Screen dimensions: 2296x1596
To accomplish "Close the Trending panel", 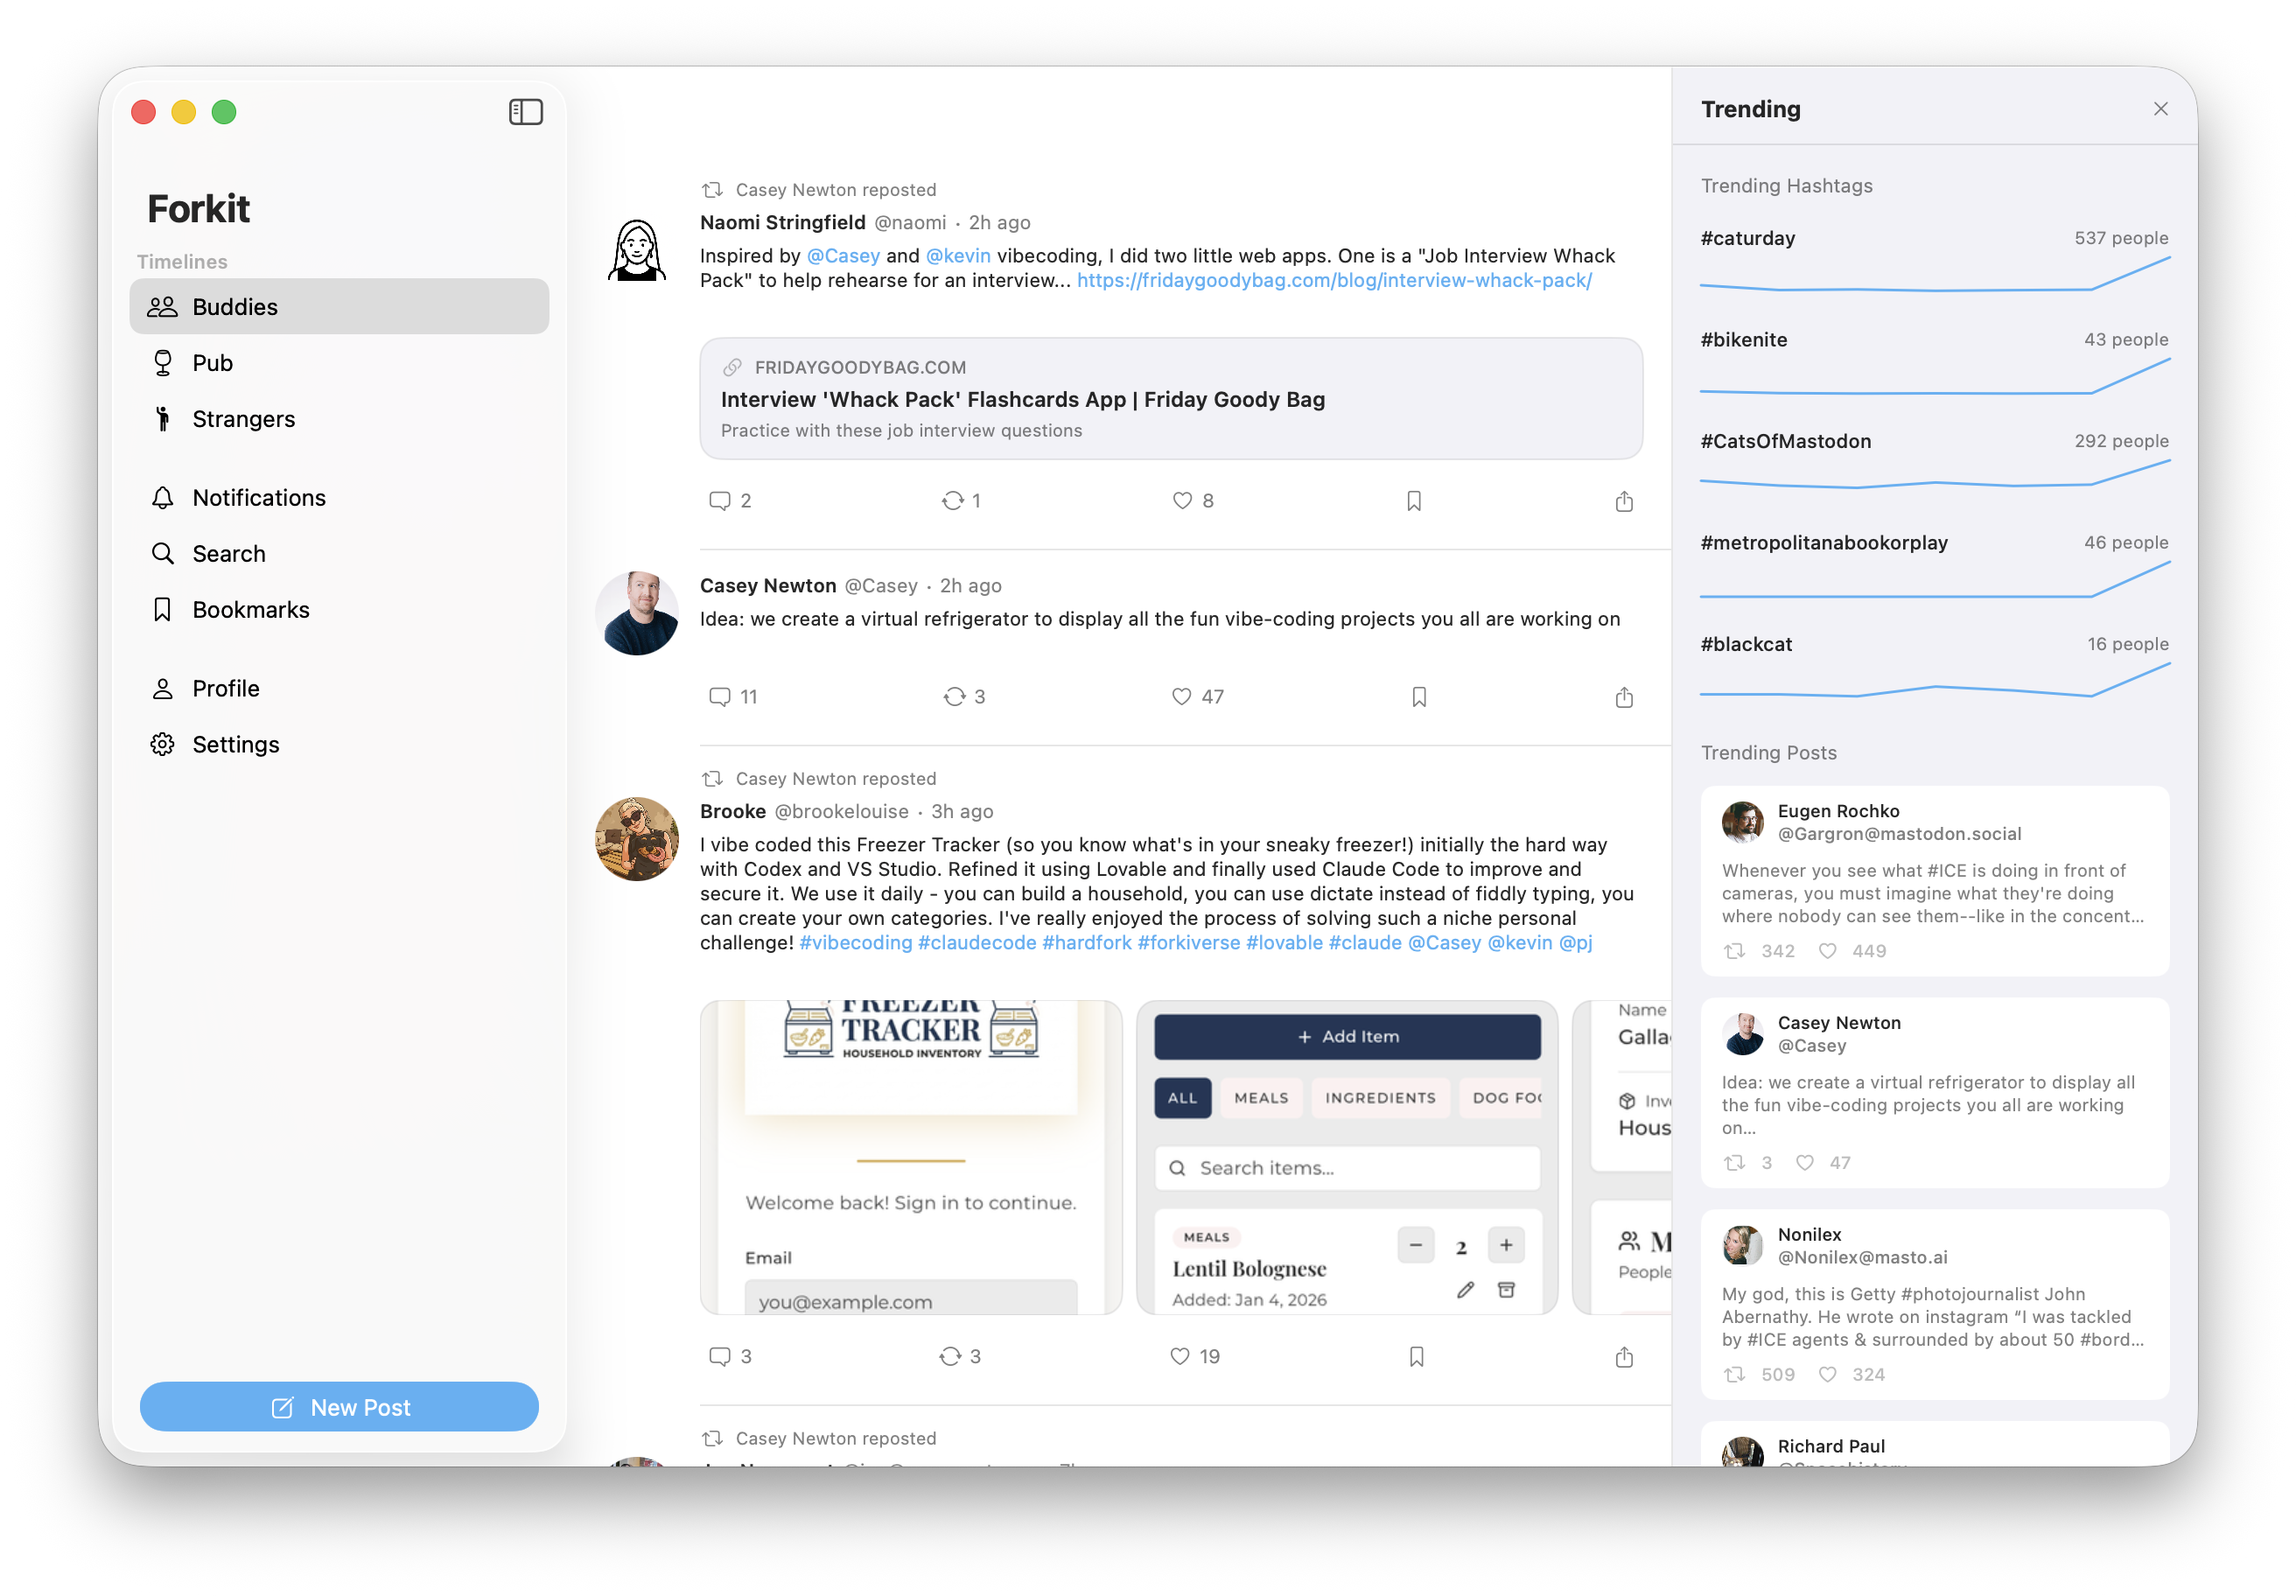I will [2160, 109].
